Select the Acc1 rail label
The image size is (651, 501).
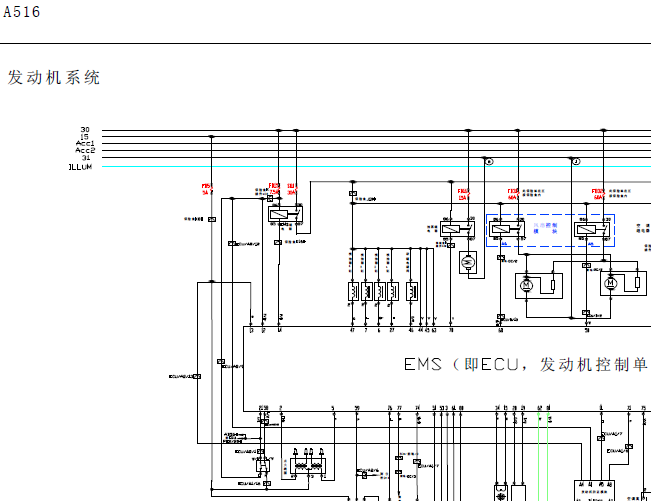point(85,143)
